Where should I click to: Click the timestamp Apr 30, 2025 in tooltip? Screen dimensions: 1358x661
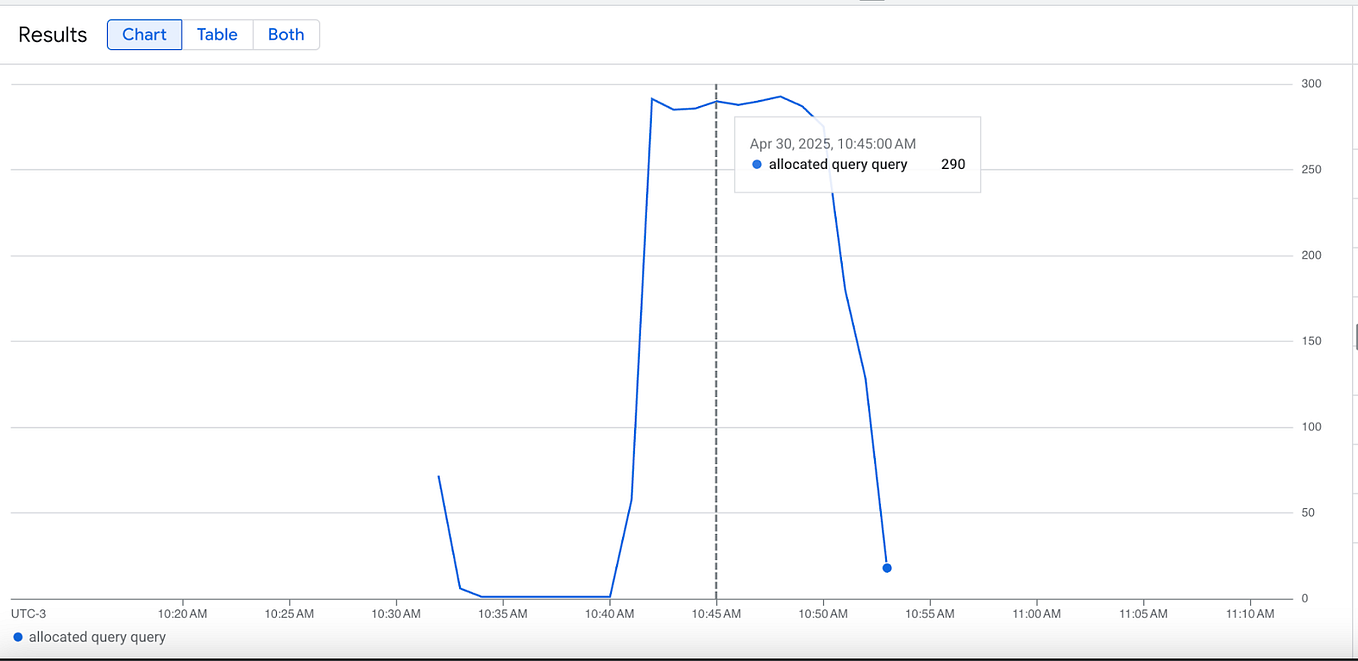pyautogui.click(x=832, y=143)
